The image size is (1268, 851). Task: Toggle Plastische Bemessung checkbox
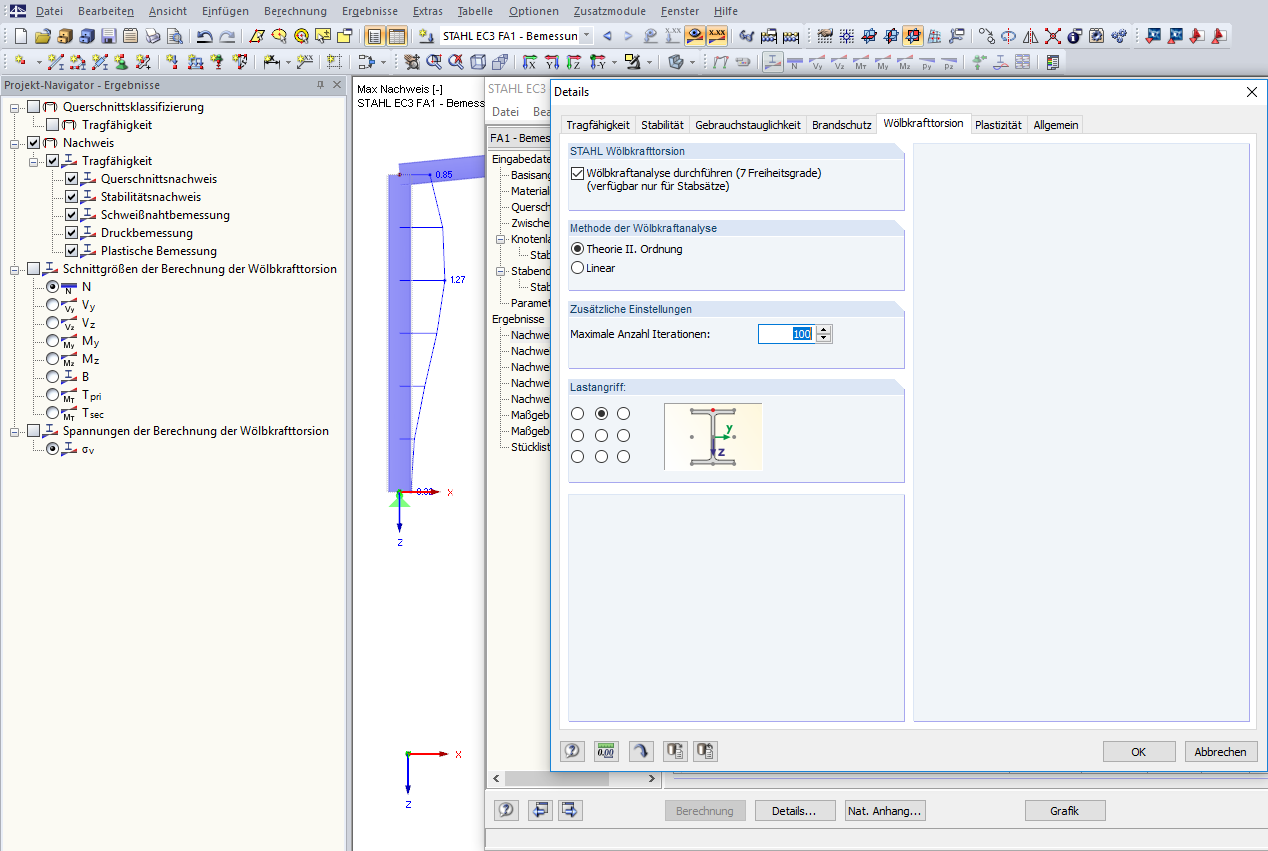71,251
